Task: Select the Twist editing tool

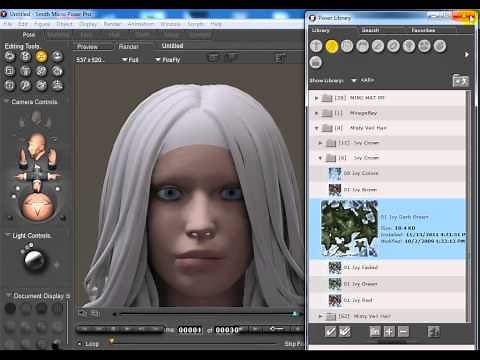Action: click(26, 57)
